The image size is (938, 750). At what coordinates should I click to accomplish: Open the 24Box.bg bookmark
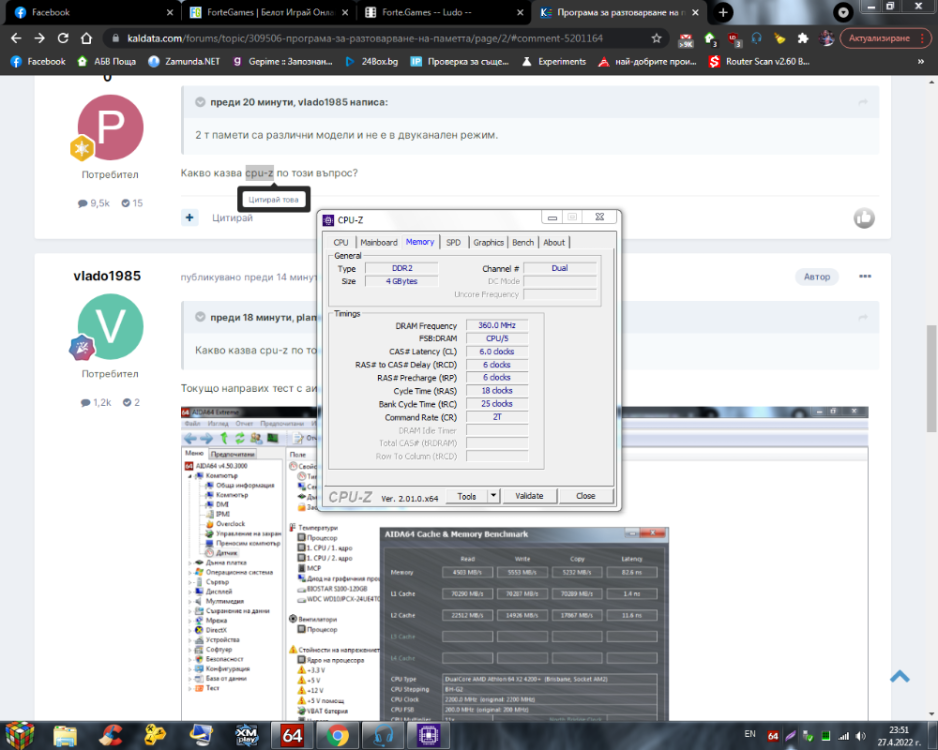371,62
